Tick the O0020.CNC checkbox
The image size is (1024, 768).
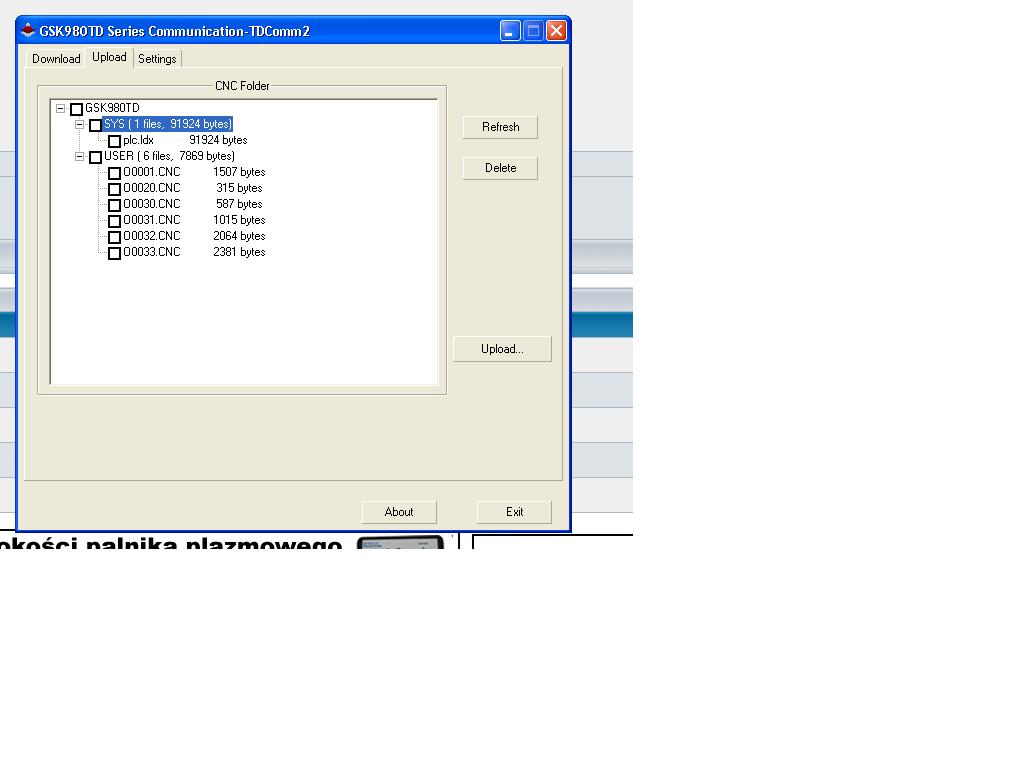(x=114, y=189)
